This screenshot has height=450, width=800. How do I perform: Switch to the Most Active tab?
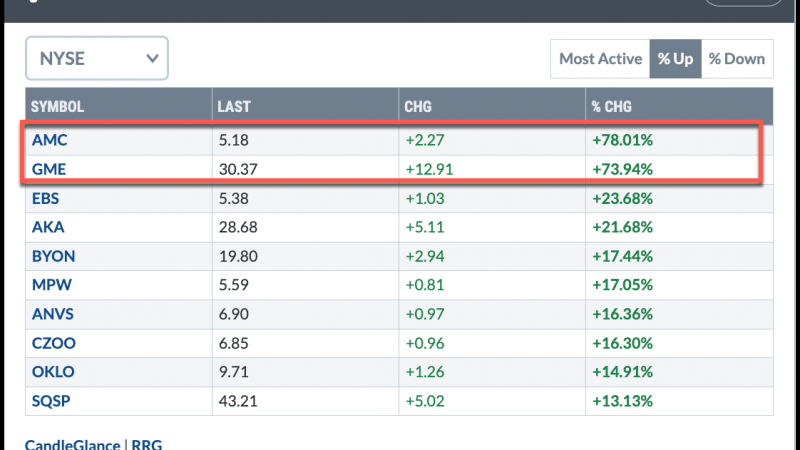pos(600,59)
